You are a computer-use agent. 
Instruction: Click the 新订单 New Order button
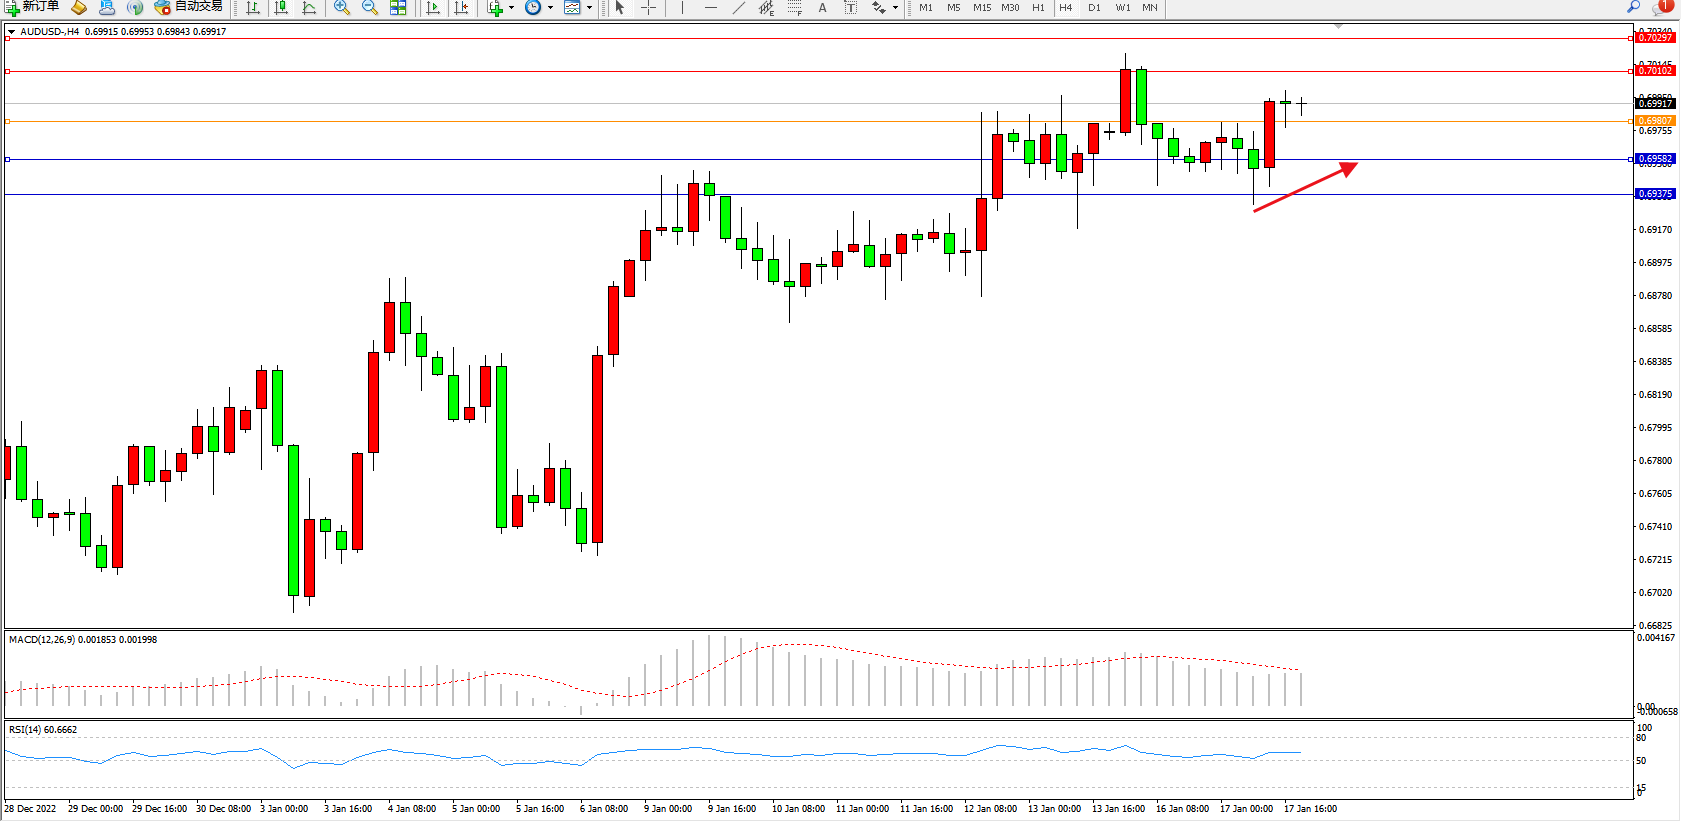[31, 7]
